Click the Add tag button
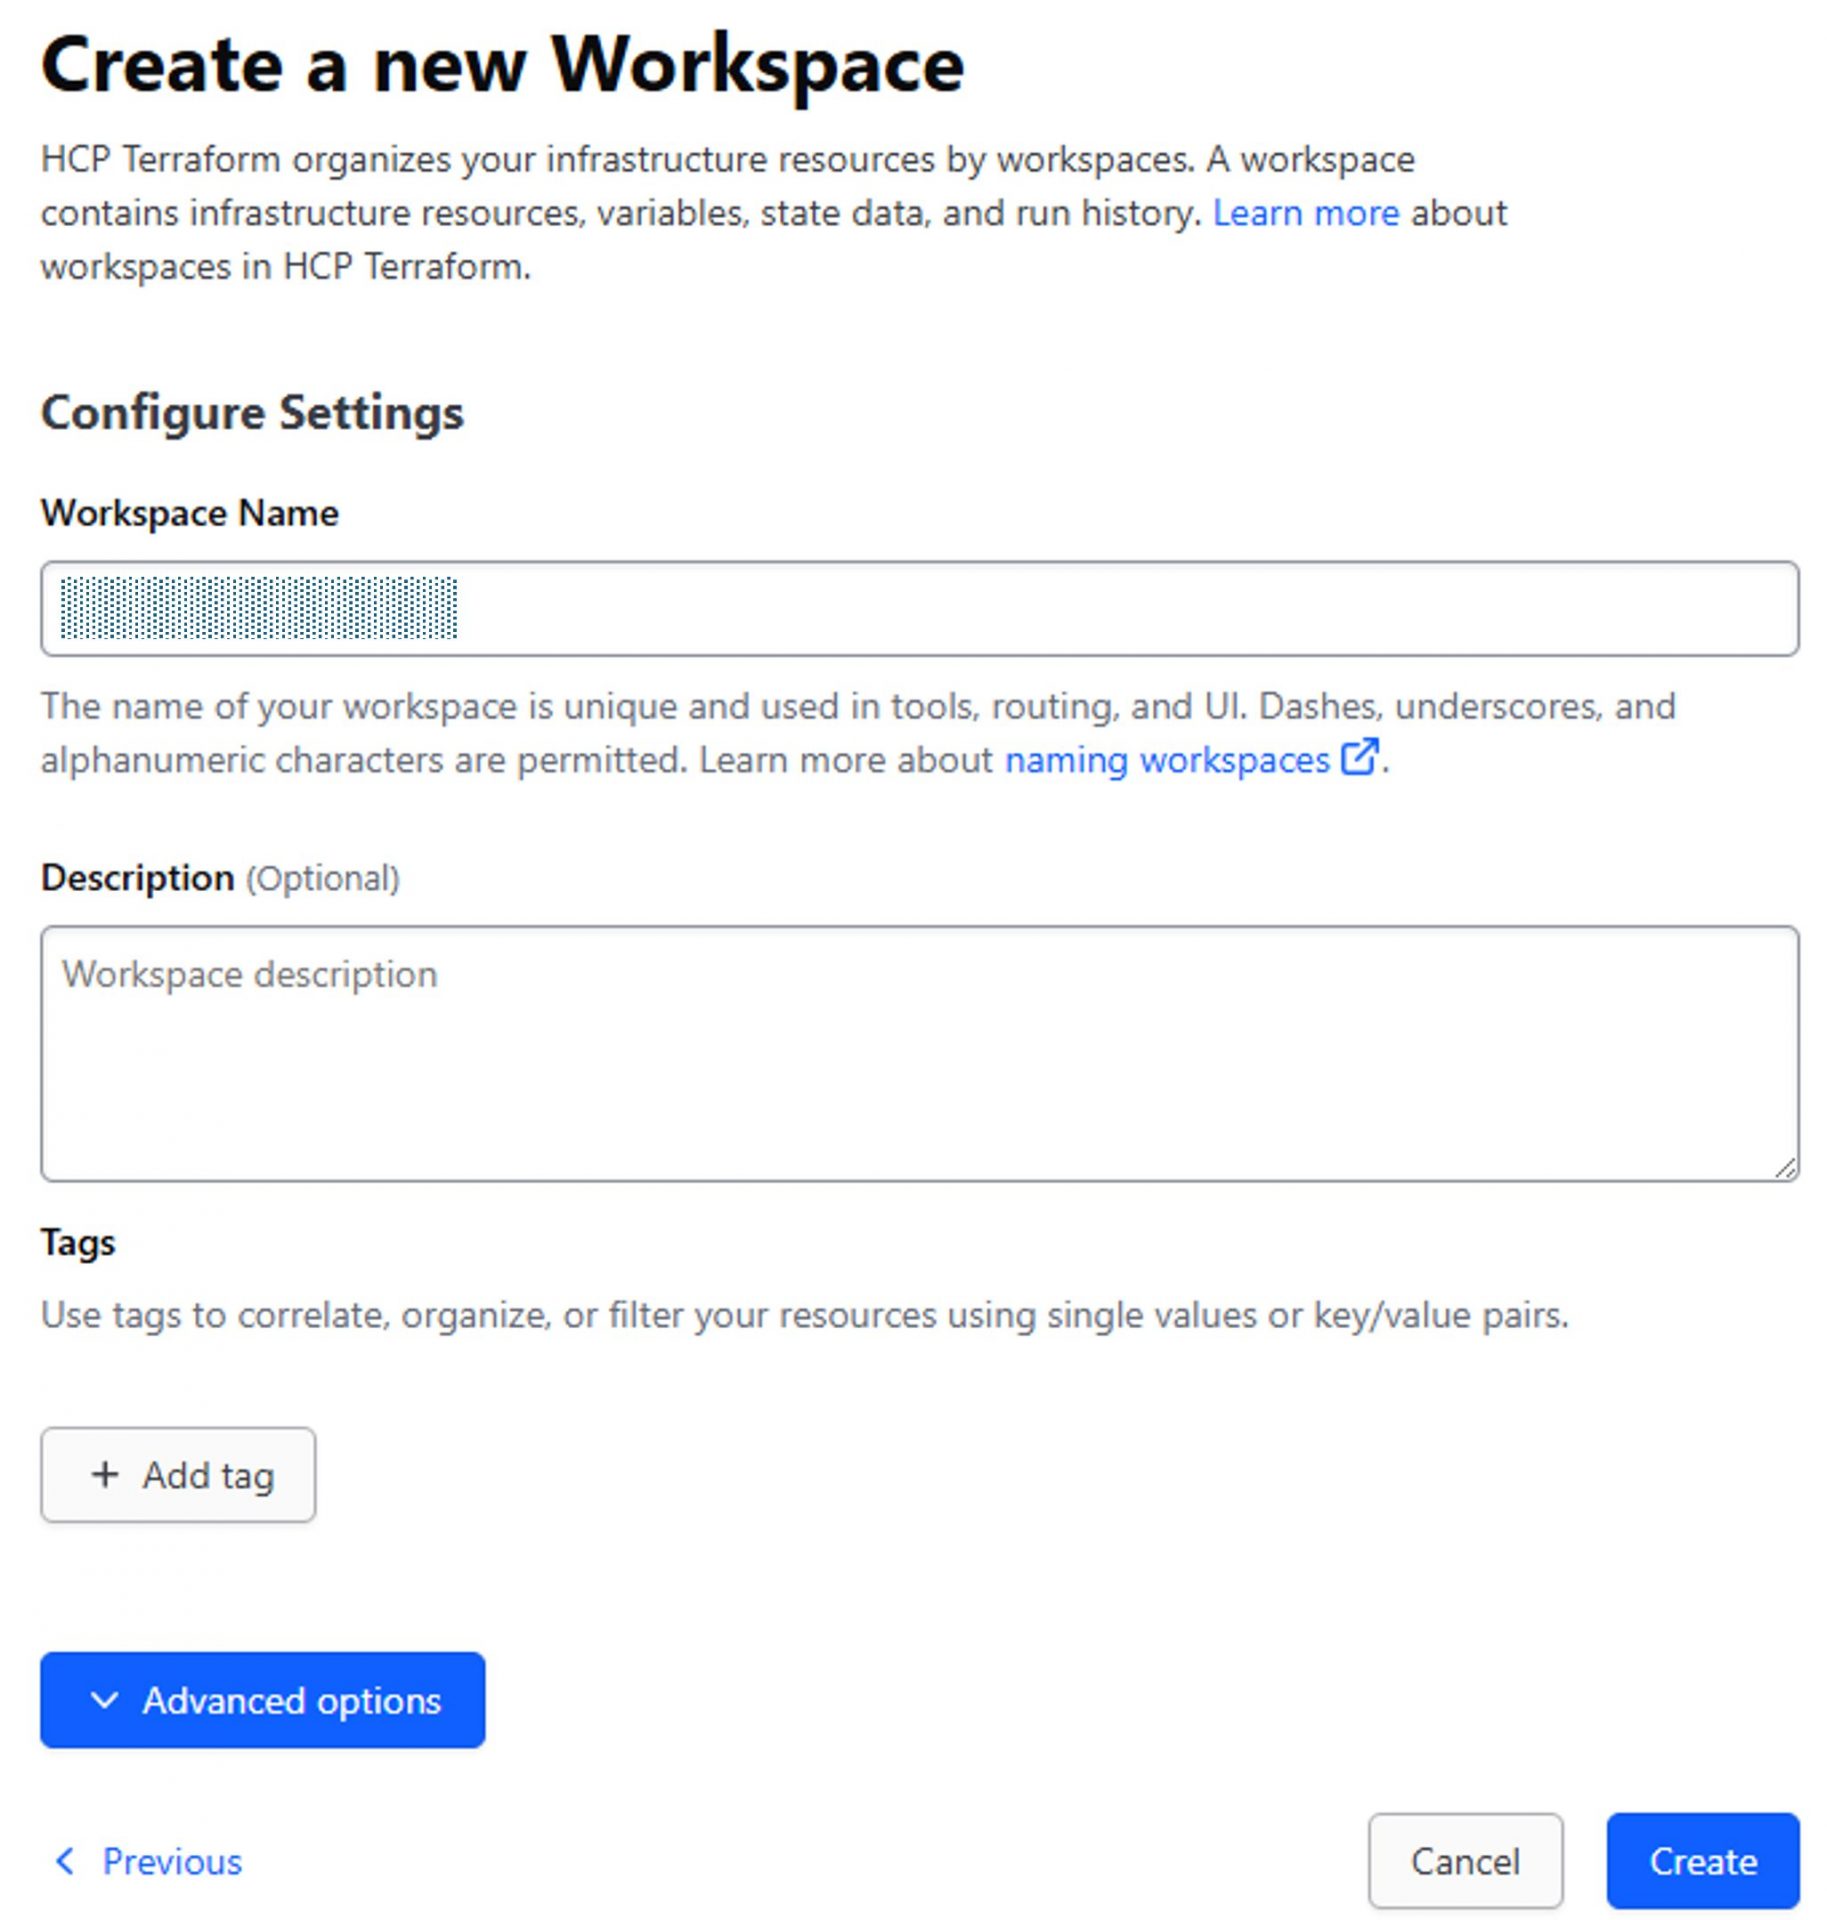Image resolution: width=1827 pixels, height=1920 pixels. pyautogui.click(x=178, y=1474)
